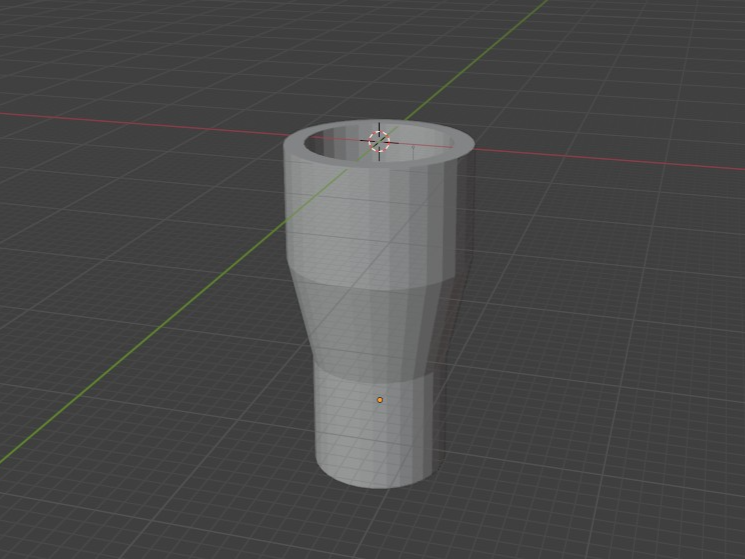
Task: Click the red-white 3D cursor crosshair
Action: point(379,142)
